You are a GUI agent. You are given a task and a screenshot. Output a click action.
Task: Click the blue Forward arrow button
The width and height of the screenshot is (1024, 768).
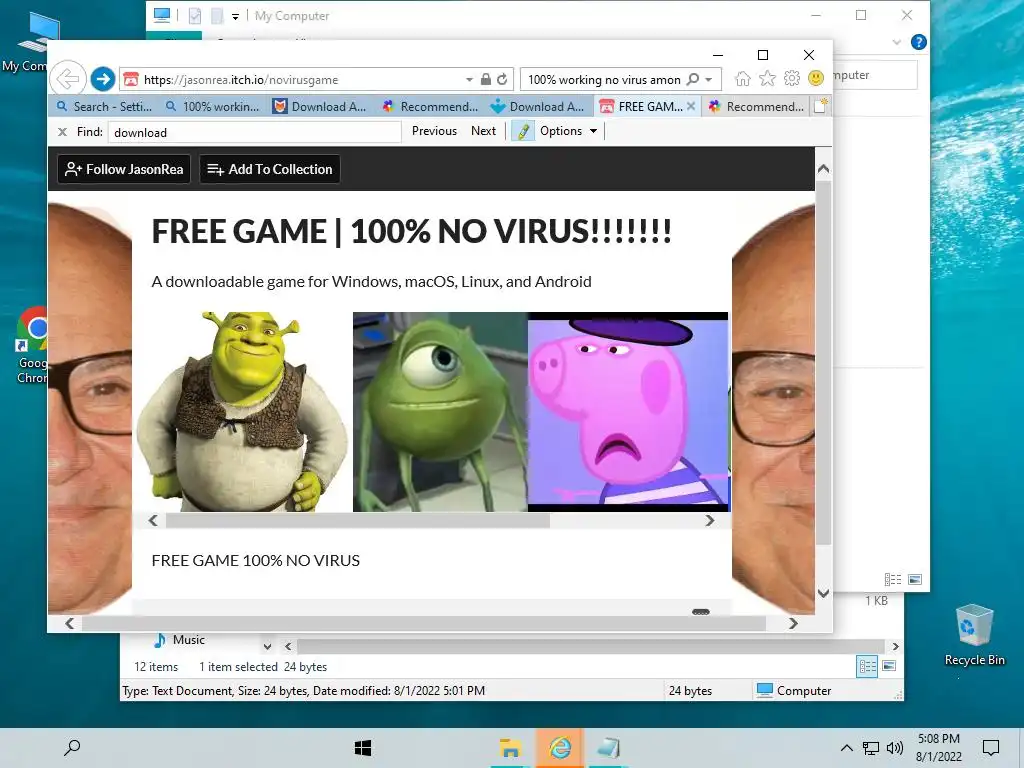103,79
